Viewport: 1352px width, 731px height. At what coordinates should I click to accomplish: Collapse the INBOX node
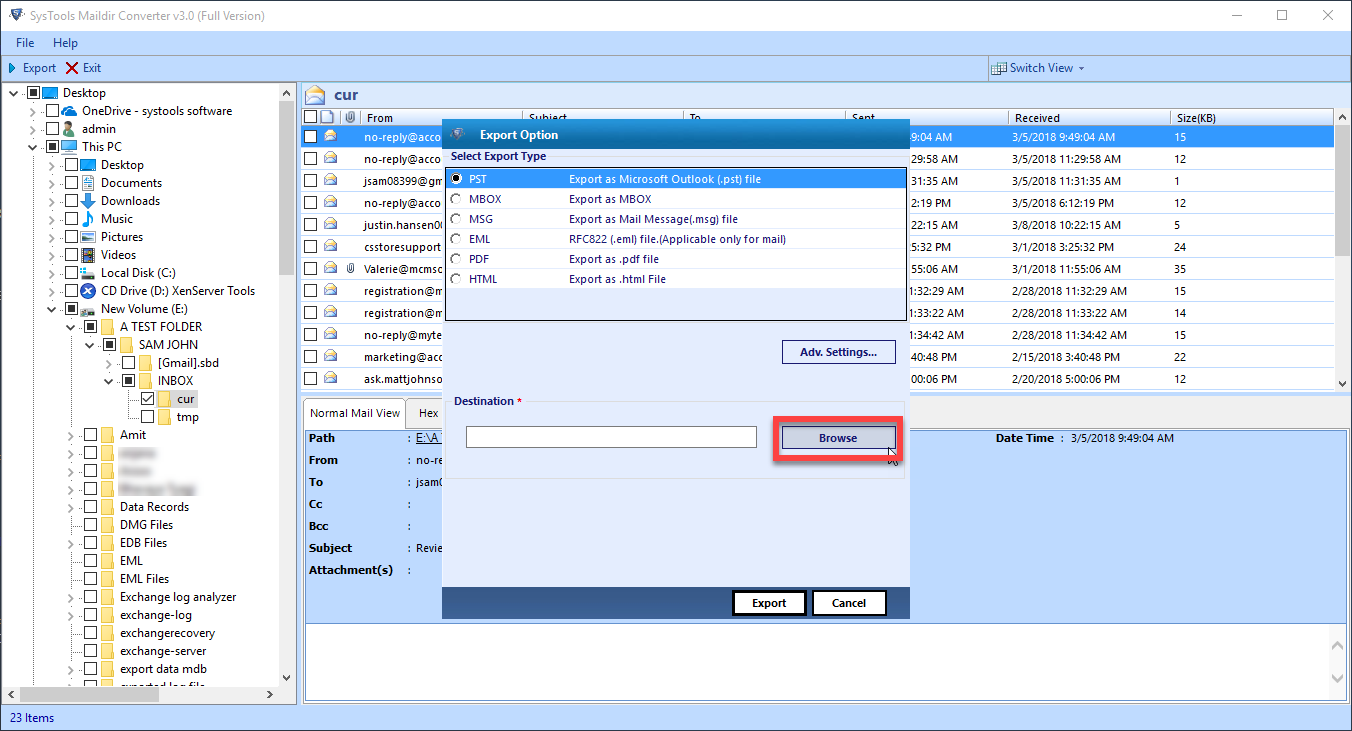click(x=109, y=381)
